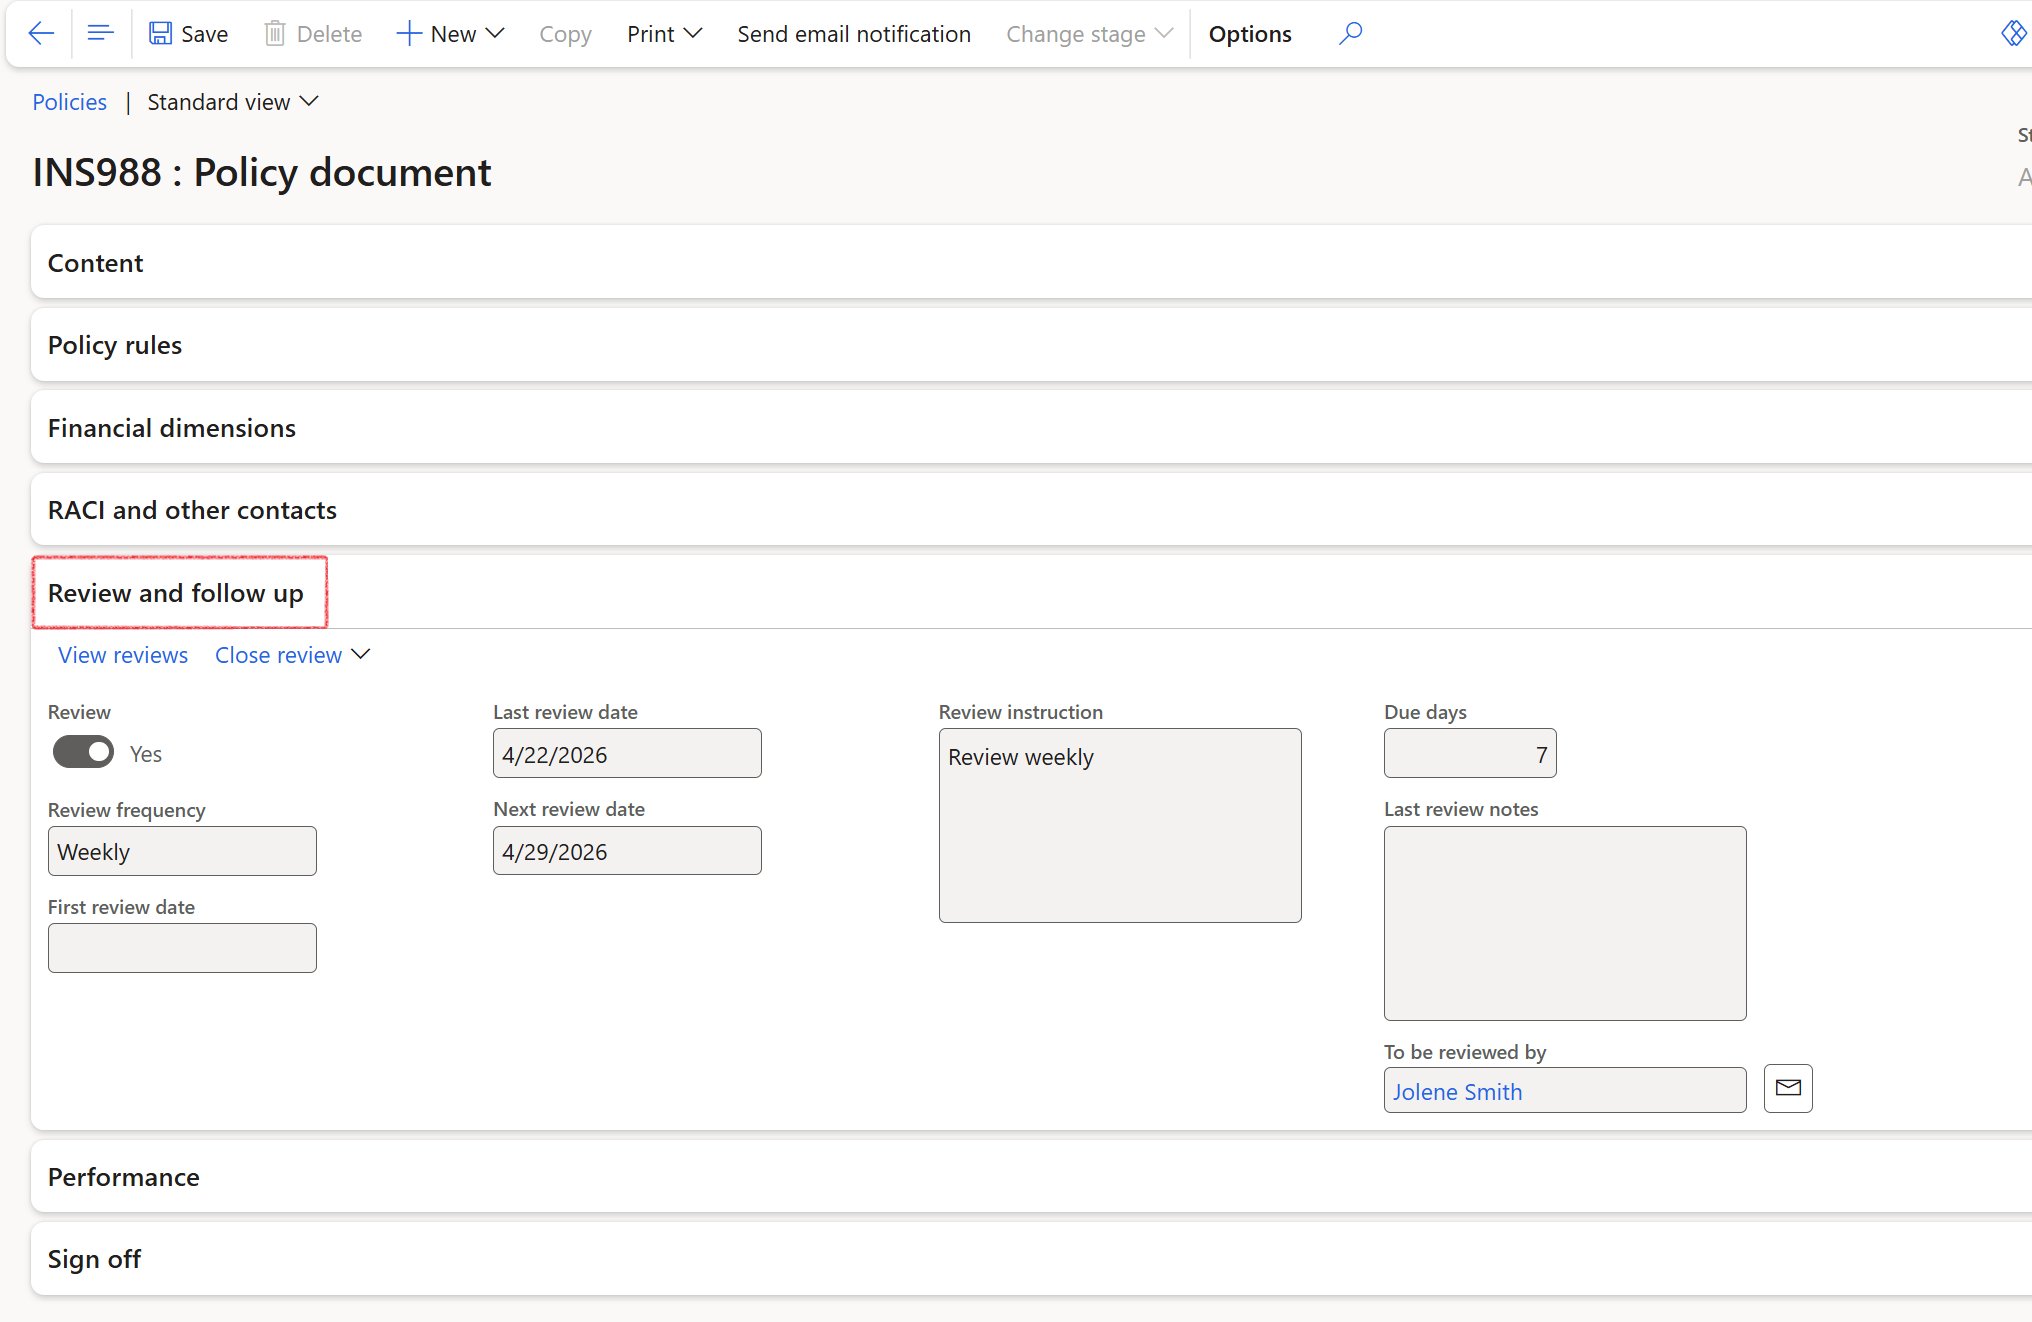Expand the Content section
This screenshot has height=1322, width=2032.
1031,262
